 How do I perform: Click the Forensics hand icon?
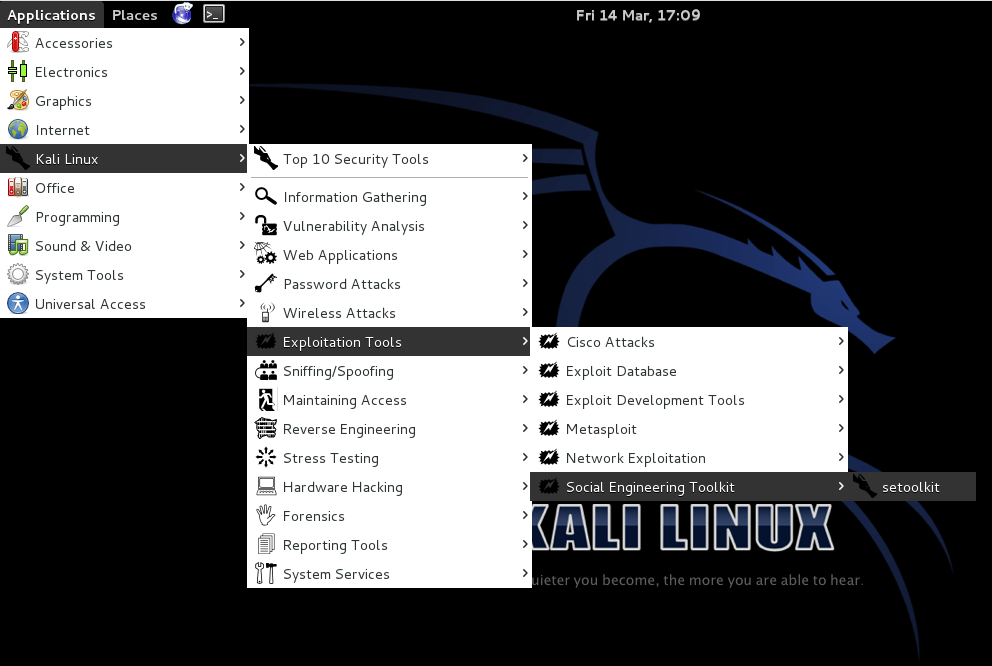[x=266, y=516]
